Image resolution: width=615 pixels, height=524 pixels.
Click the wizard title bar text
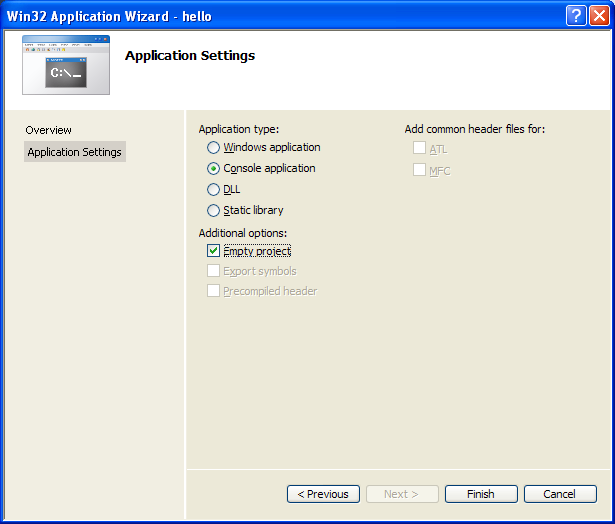pyautogui.click(x=109, y=16)
